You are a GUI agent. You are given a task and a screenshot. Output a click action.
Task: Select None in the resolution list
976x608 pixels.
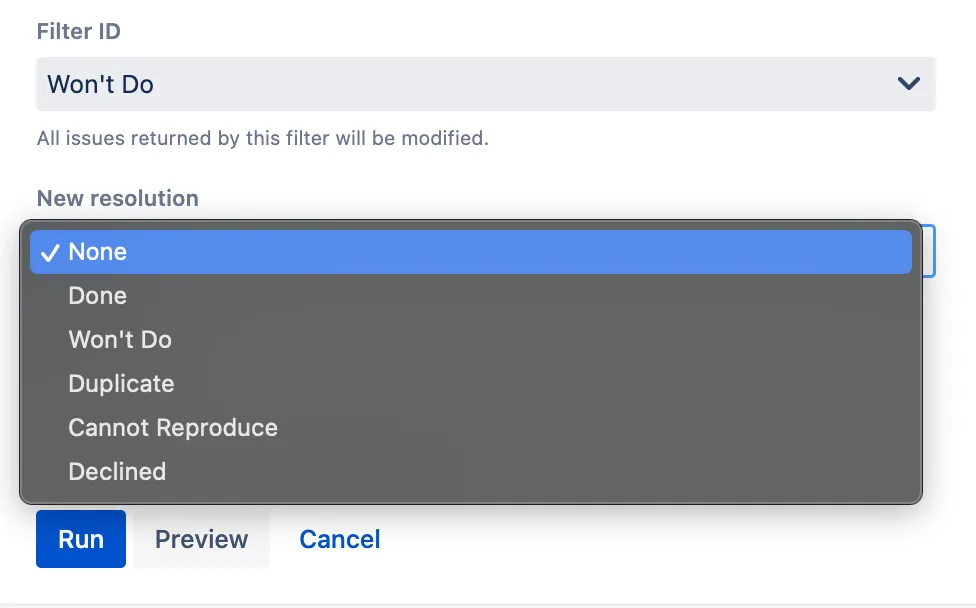471,252
